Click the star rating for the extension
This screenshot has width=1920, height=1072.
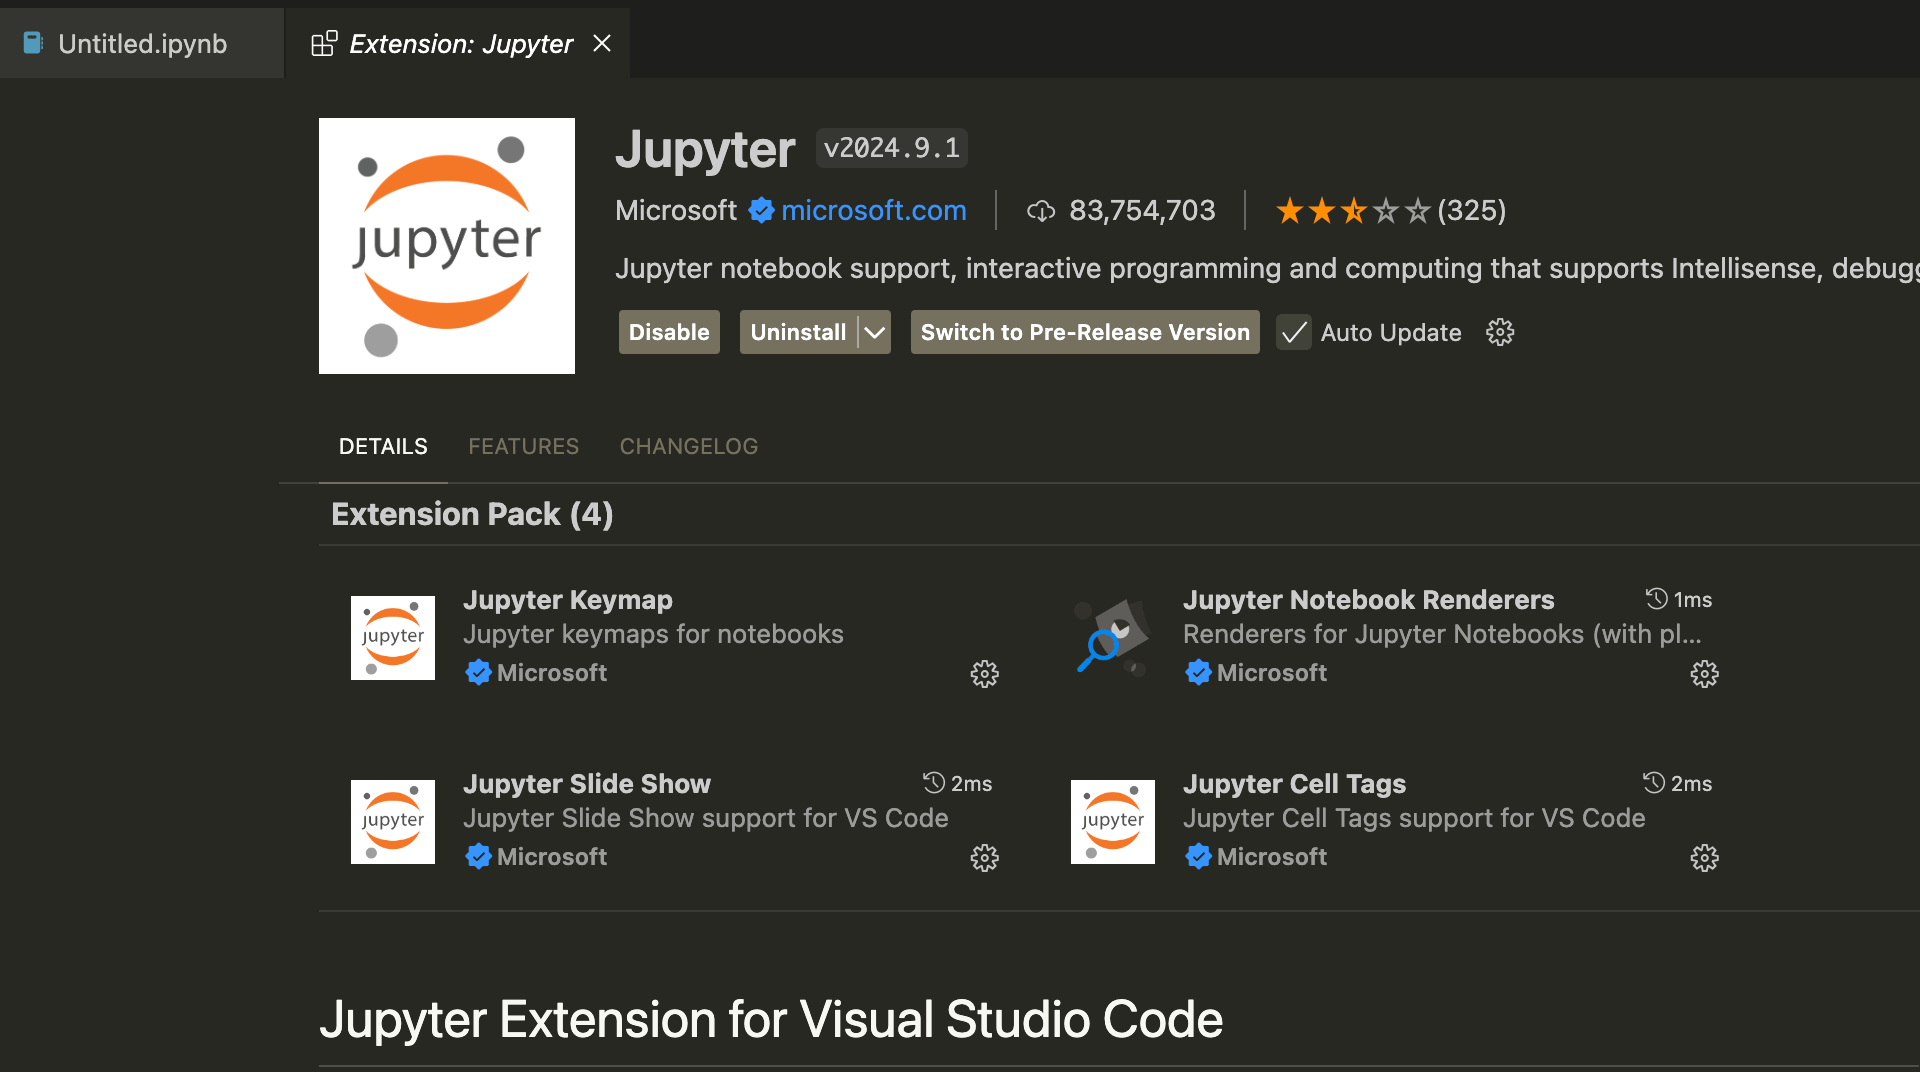point(1353,211)
